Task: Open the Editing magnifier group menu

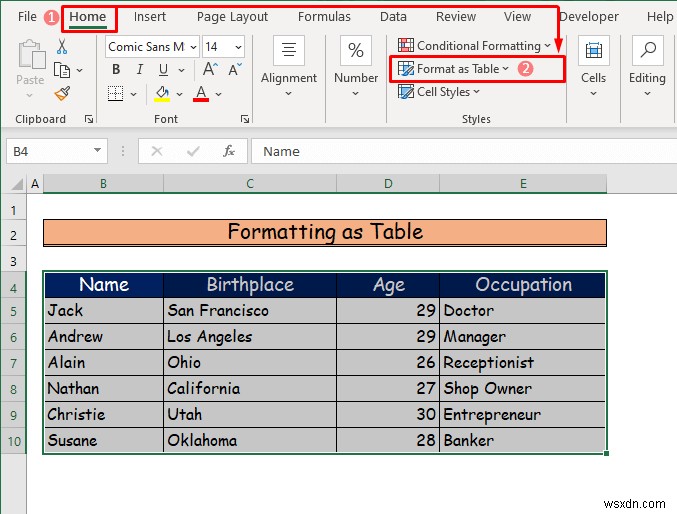Action: point(647,67)
